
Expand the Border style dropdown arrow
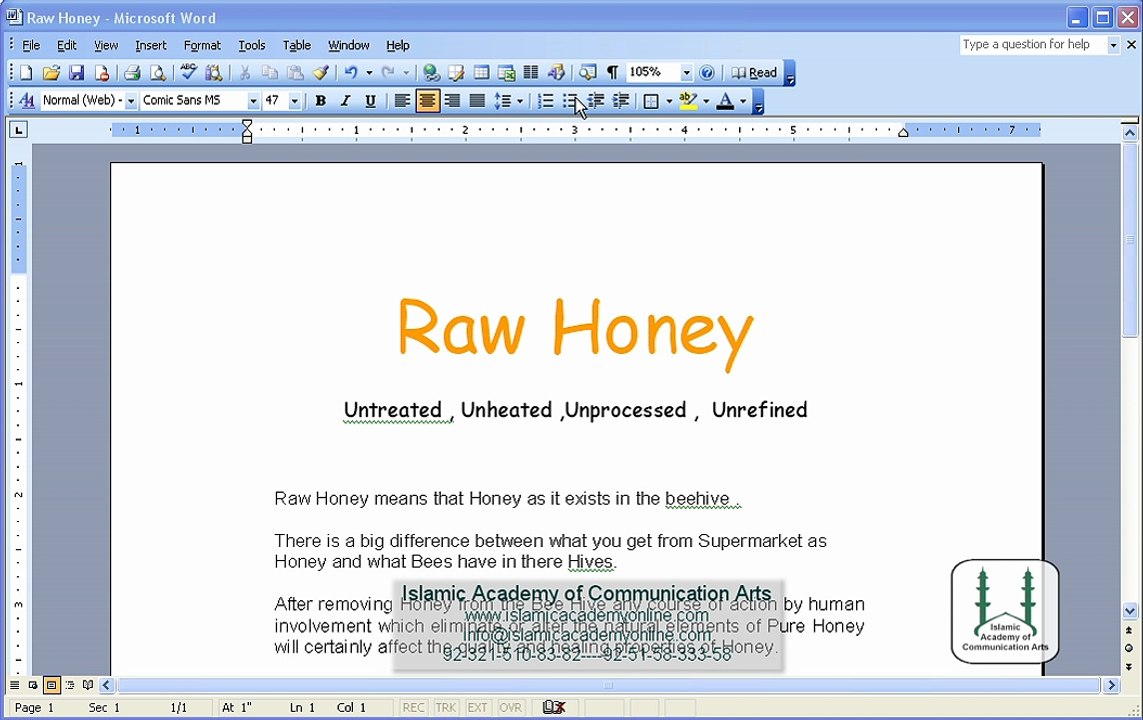pyautogui.click(x=669, y=101)
